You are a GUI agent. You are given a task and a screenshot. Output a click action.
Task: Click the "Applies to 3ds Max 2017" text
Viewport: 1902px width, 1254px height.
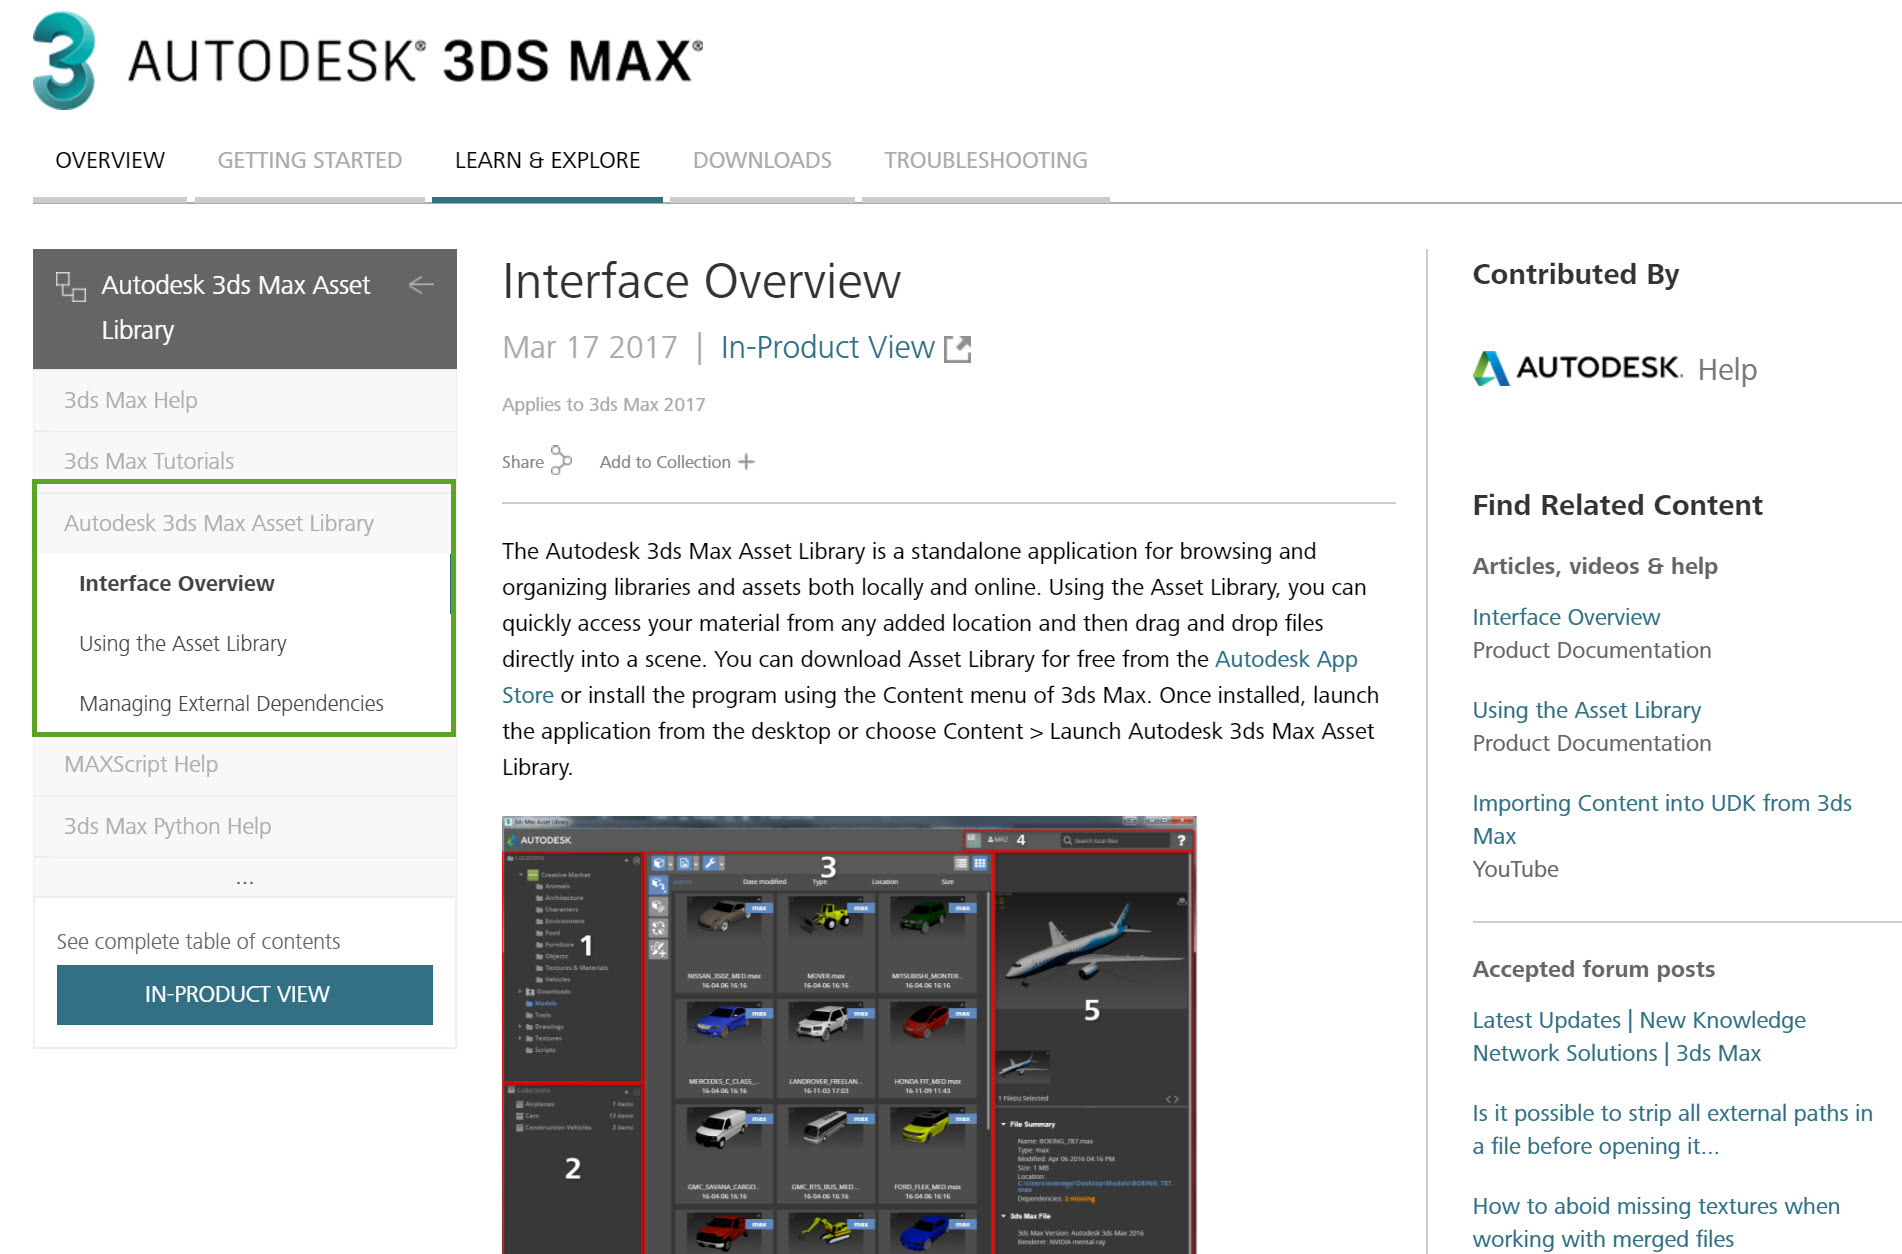point(604,404)
